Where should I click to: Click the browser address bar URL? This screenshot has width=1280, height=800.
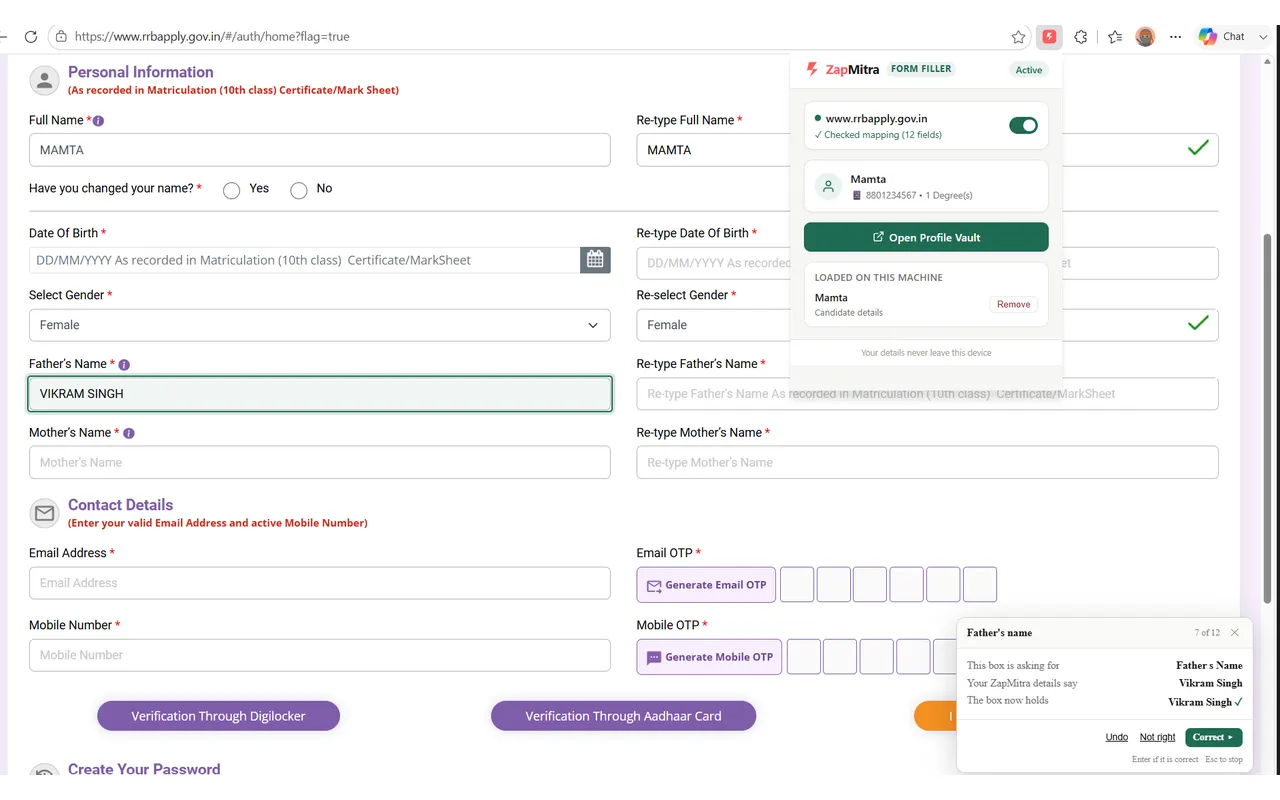pos(212,37)
